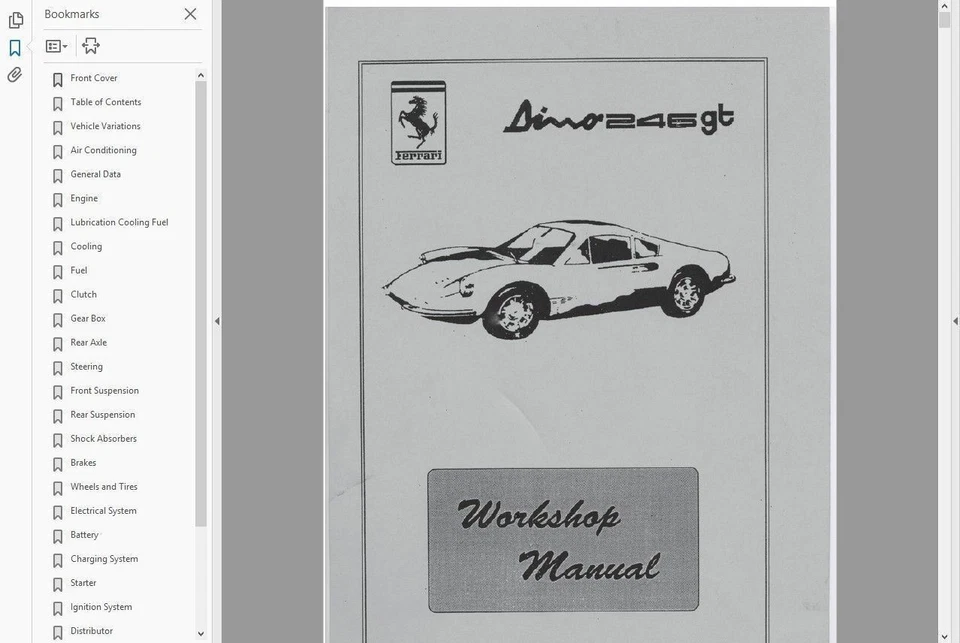Image resolution: width=960 pixels, height=643 pixels.
Task: Select the Bookmarks panel icon
Action: pos(14,46)
